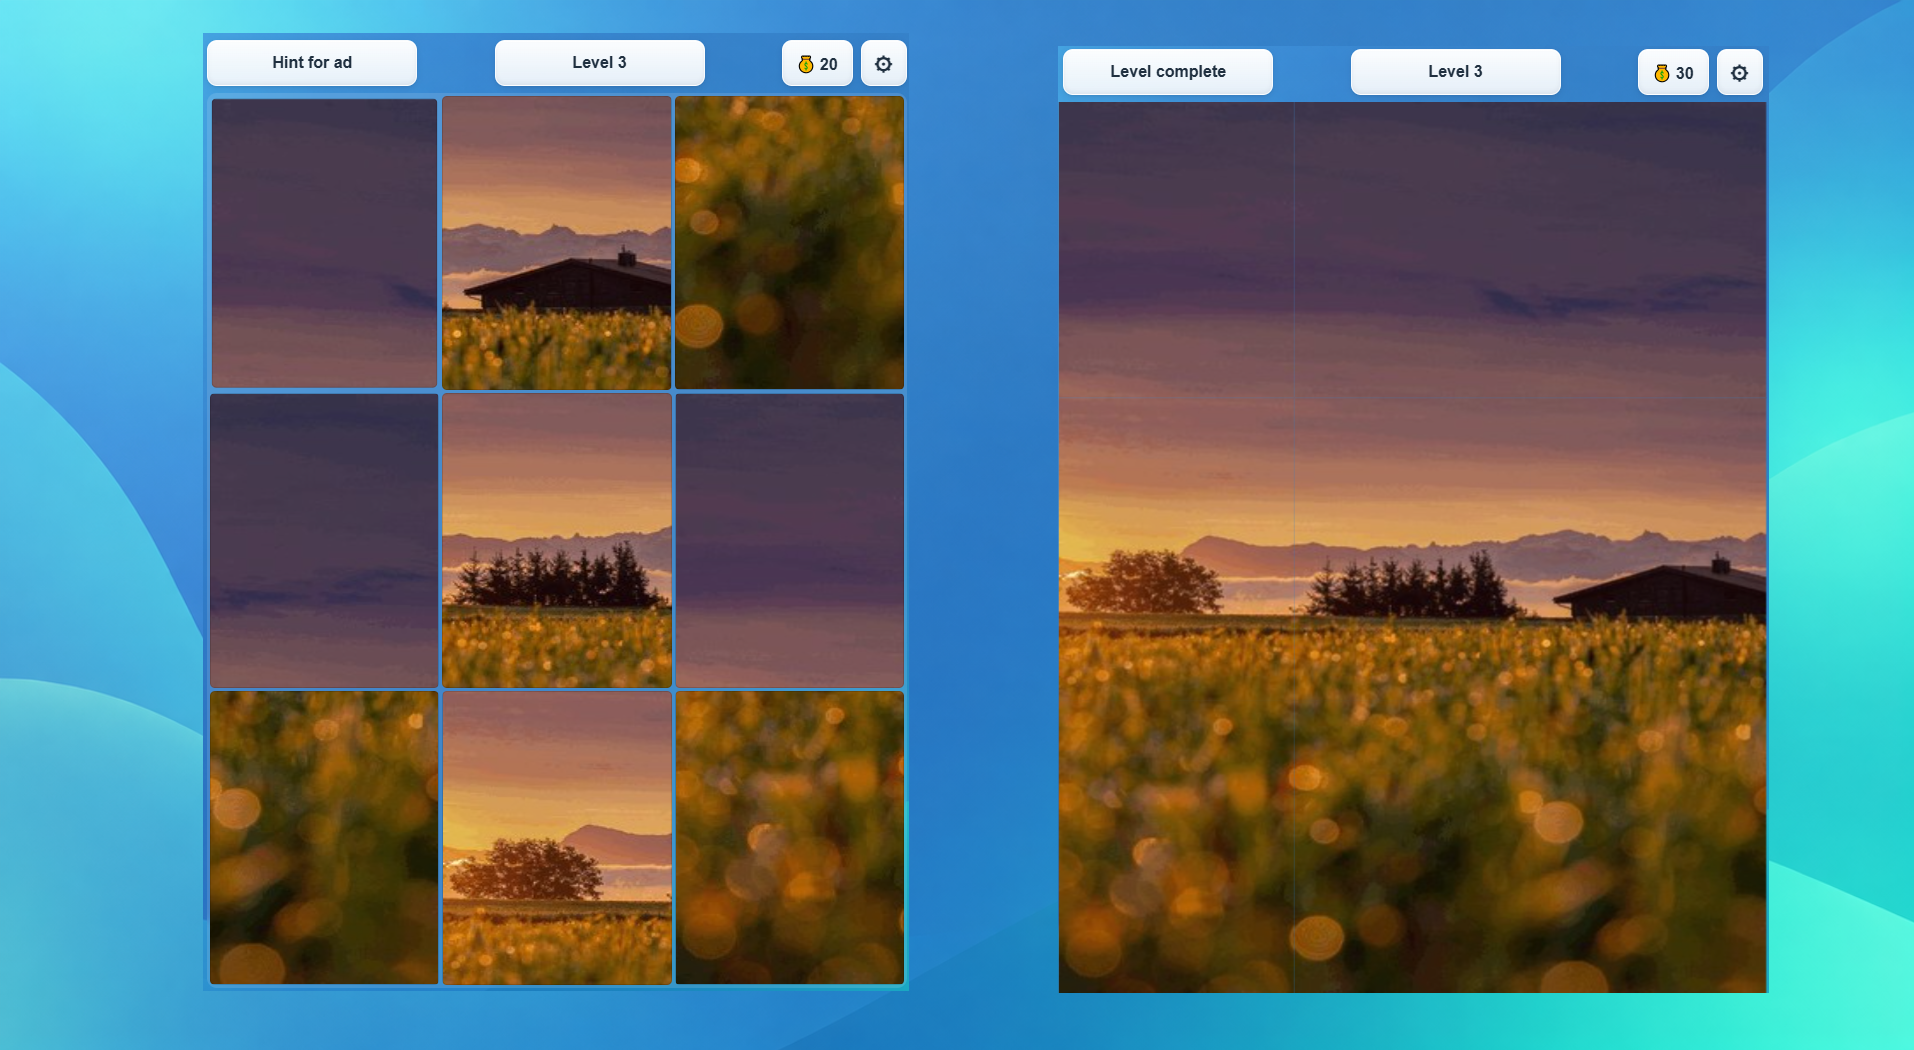Click the purple dusk tile in middle right

789,540
